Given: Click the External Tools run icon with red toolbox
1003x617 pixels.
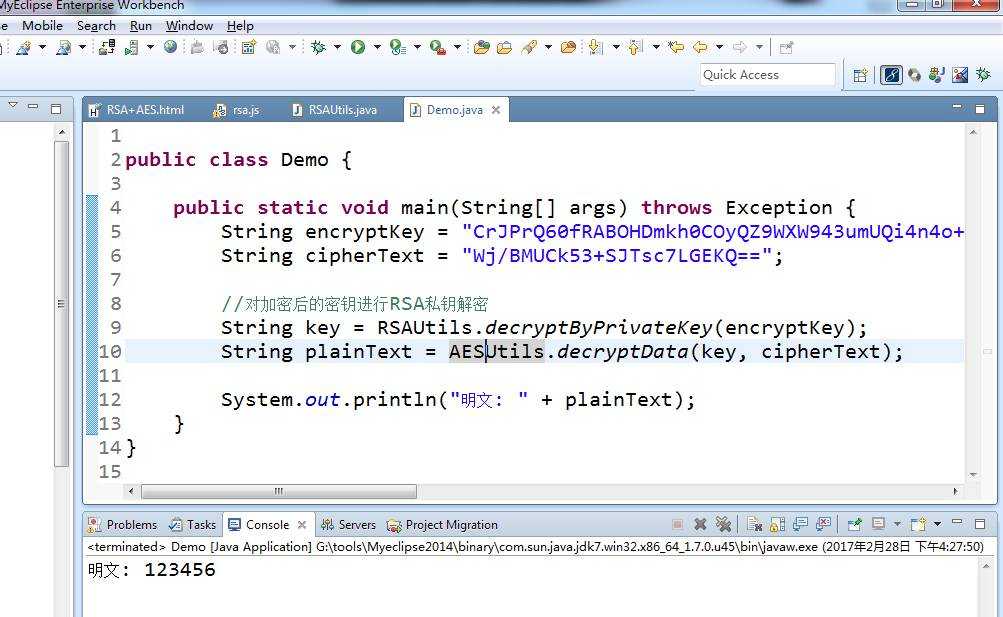Looking at the screenshot, I should [438, 47].
